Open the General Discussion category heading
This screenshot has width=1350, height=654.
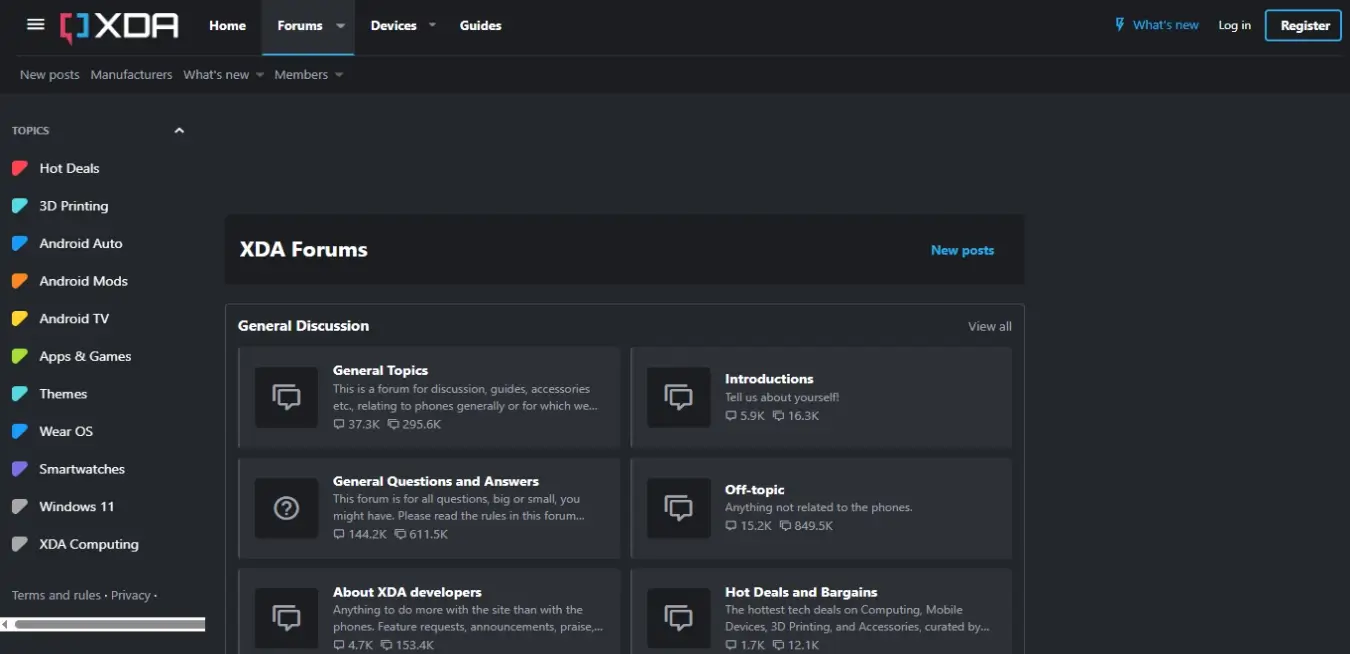(x=303, y=326)
